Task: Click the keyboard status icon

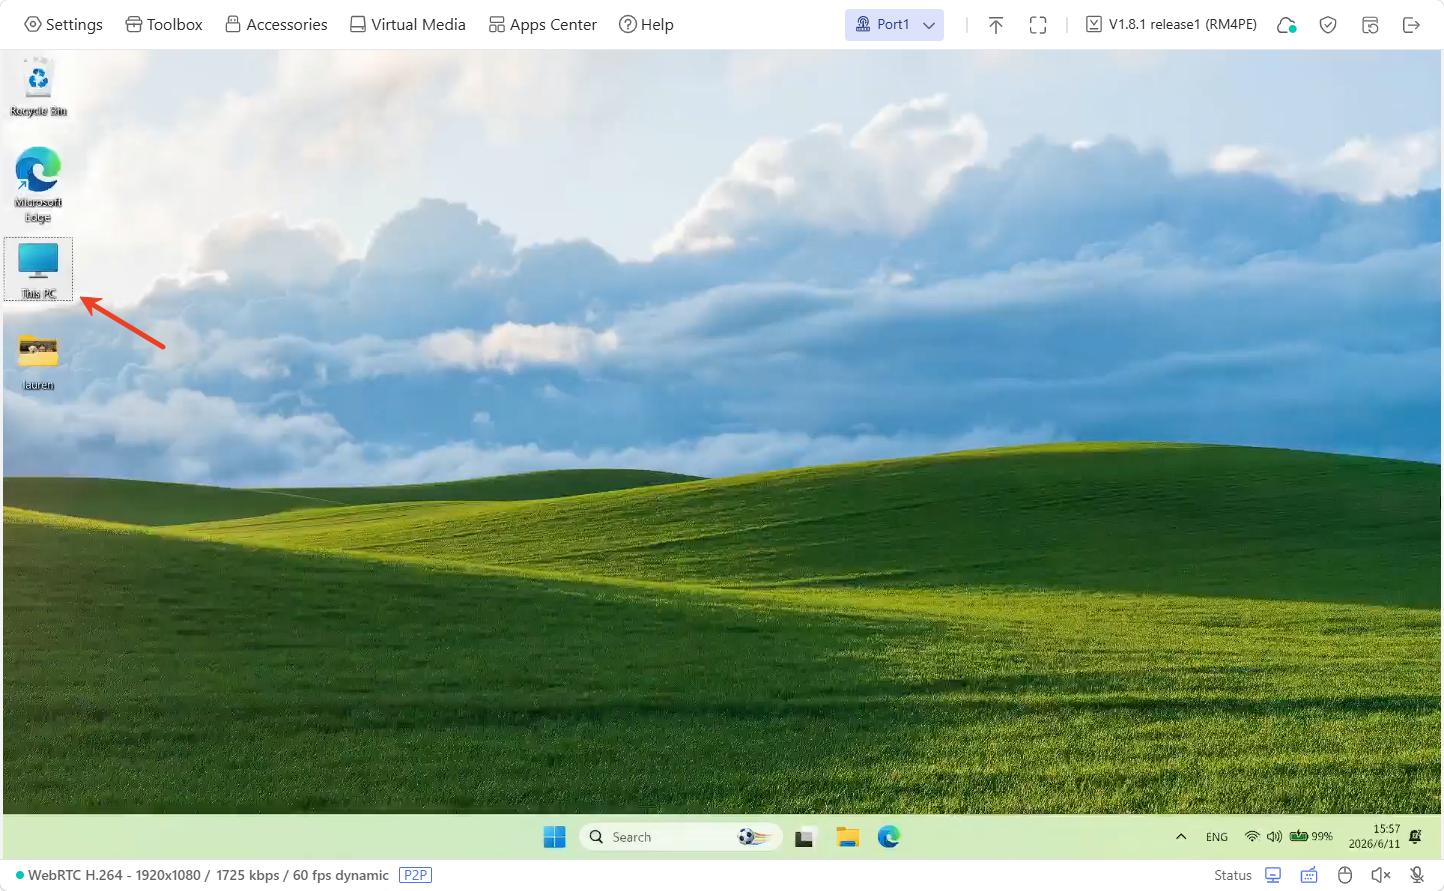Action: click(x=1309, y=875)
